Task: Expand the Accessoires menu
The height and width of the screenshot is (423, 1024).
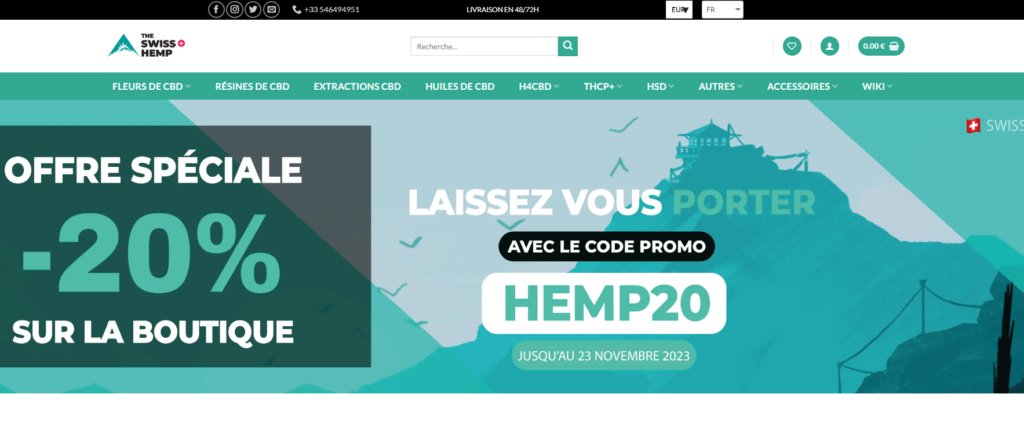Action: pyautogui.click(x=802, y=86)
